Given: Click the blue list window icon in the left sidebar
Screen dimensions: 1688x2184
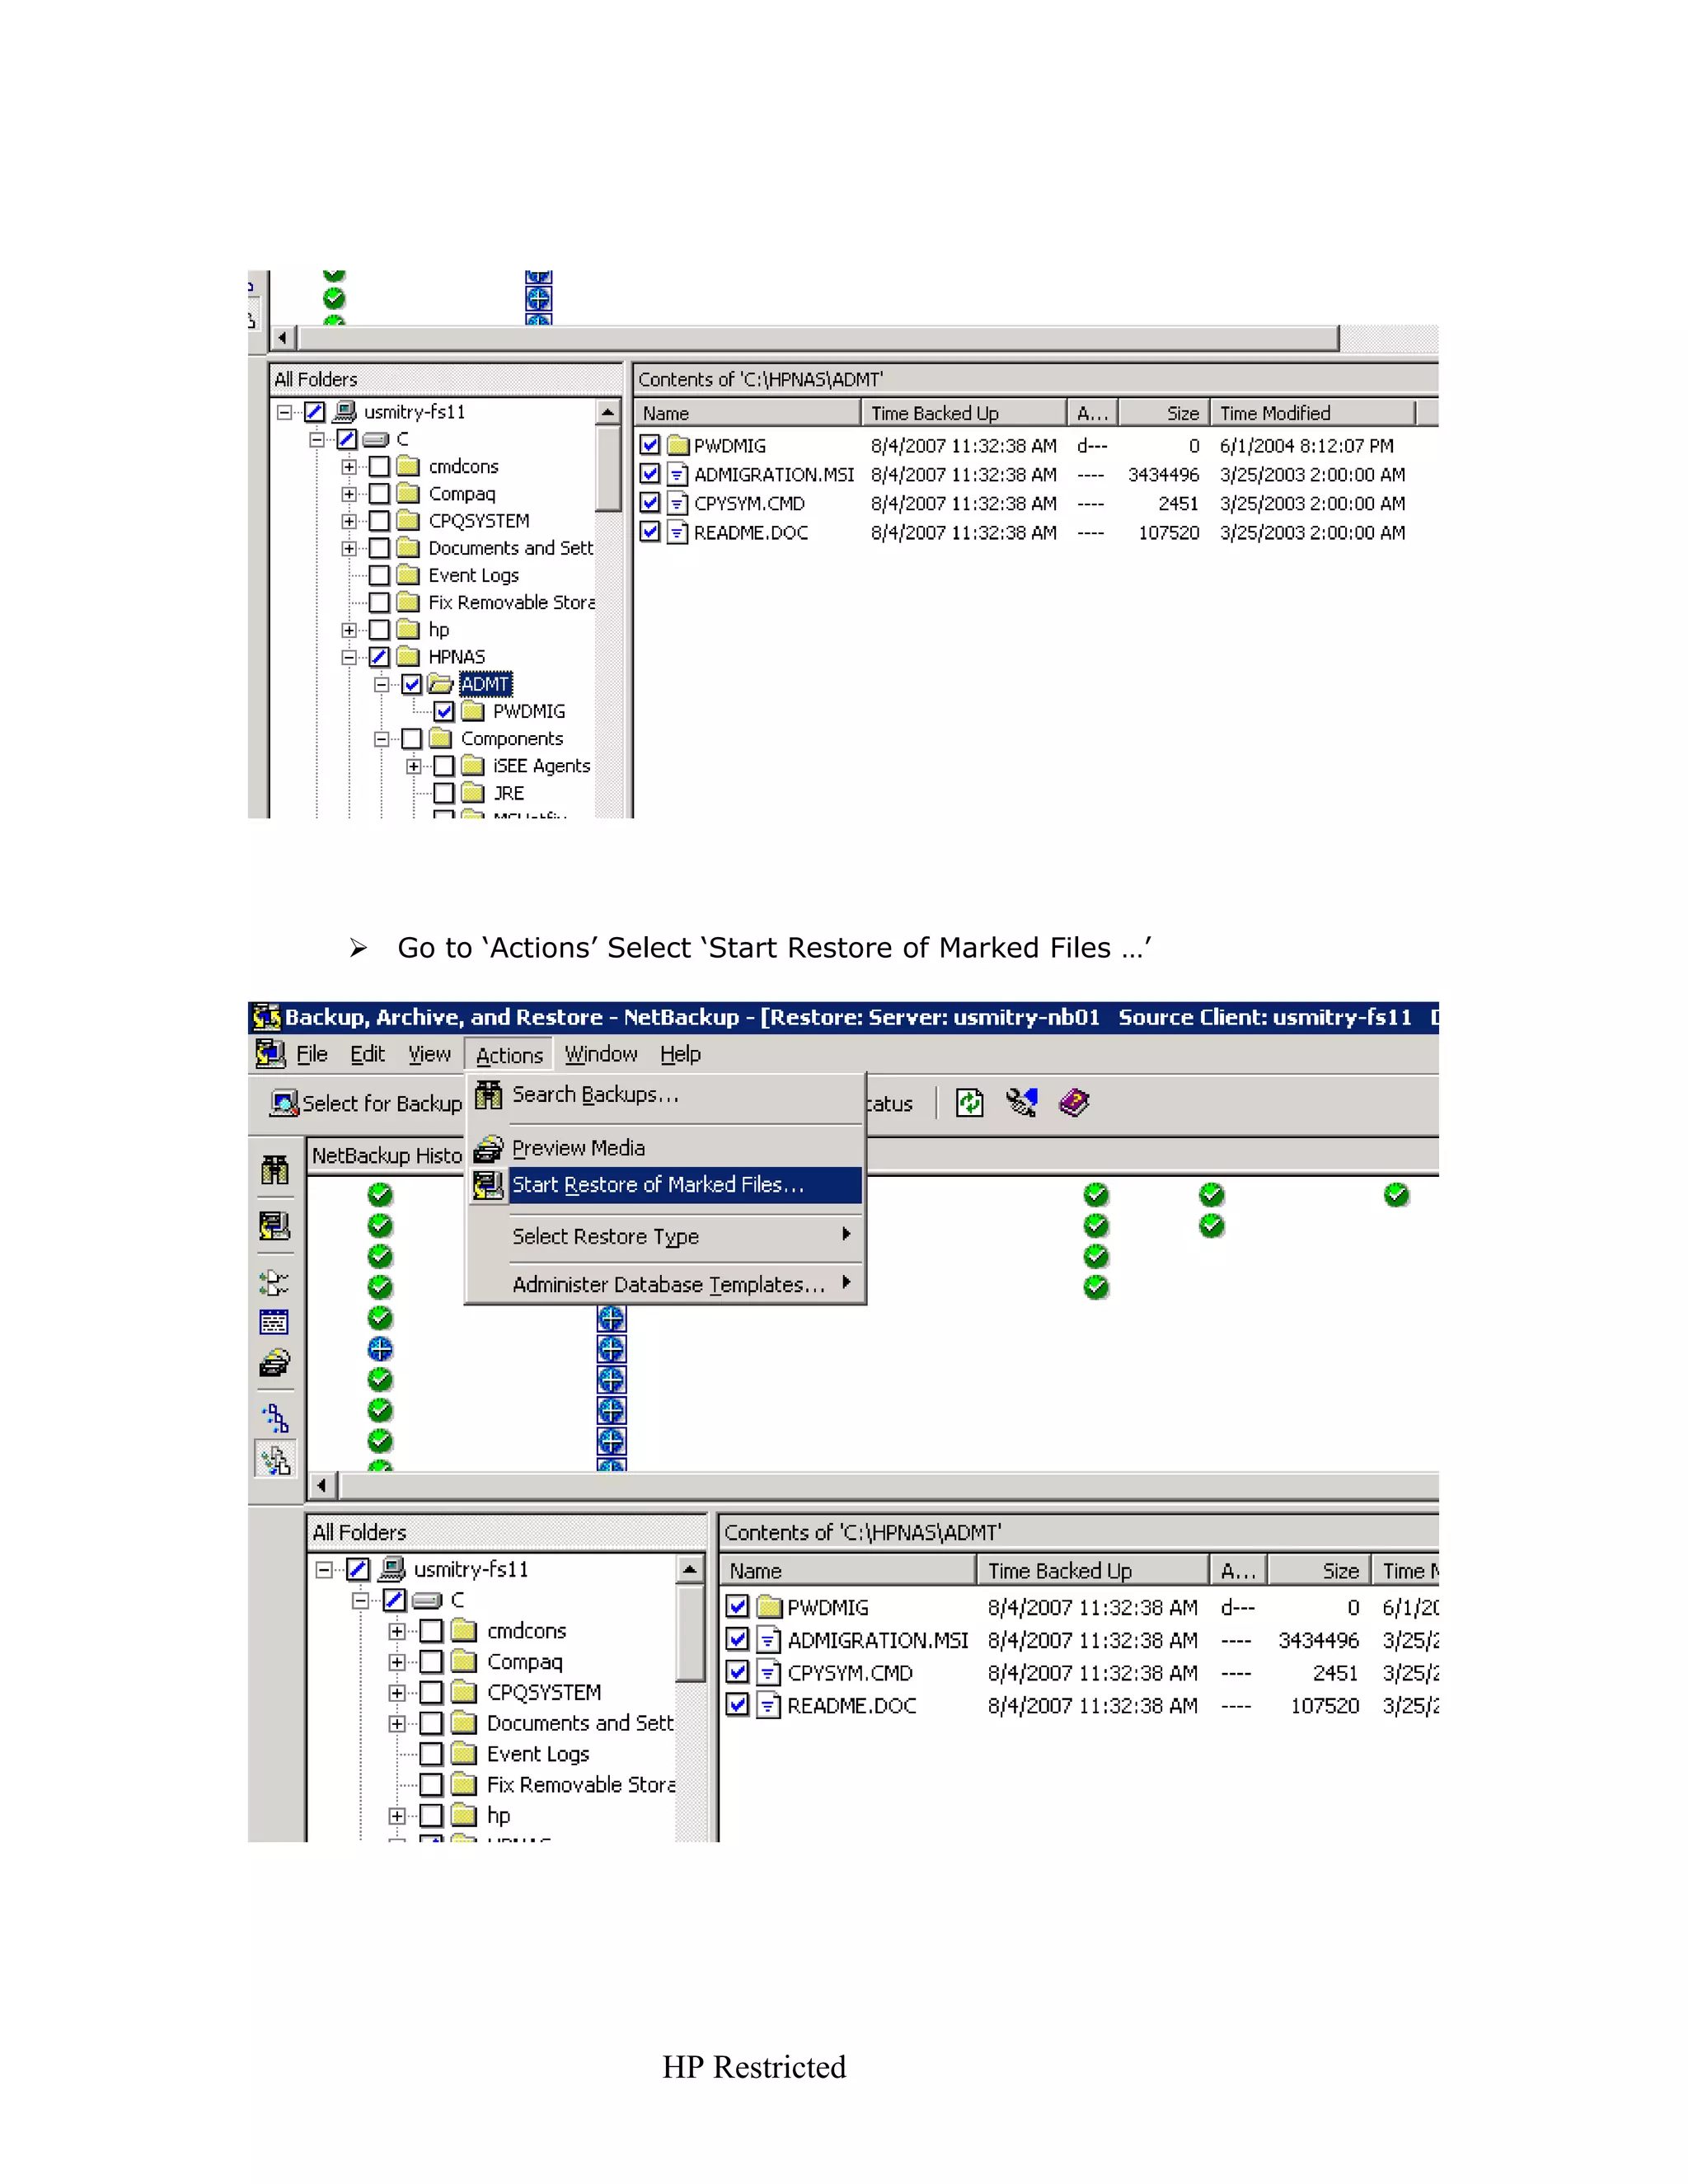Looking at the screenshot, I should coord(274,1322).
